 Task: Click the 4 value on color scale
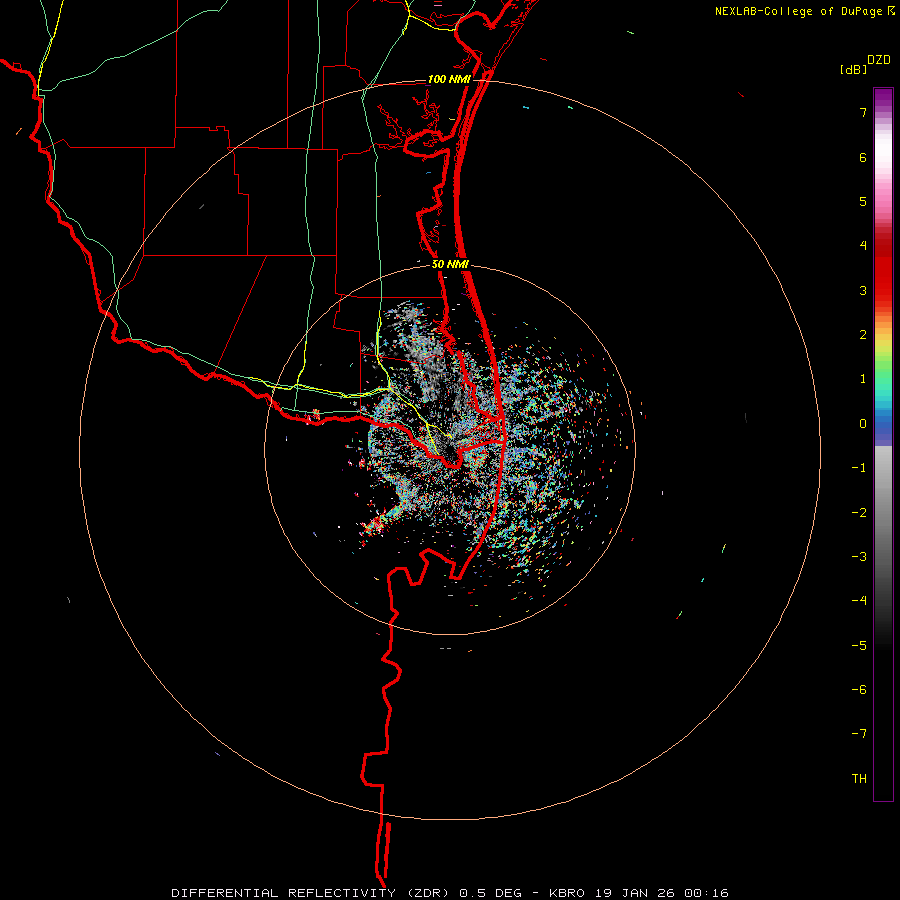coord(863,246)
